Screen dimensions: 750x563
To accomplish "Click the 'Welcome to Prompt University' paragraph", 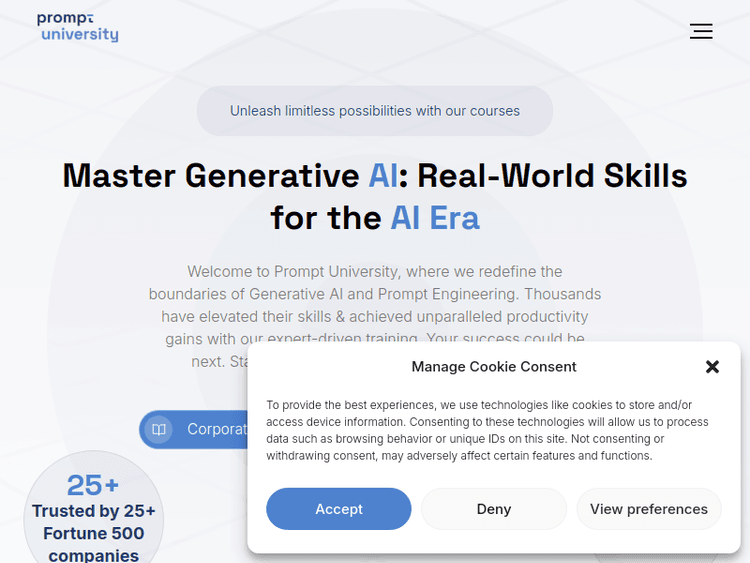I will point(374,271).
